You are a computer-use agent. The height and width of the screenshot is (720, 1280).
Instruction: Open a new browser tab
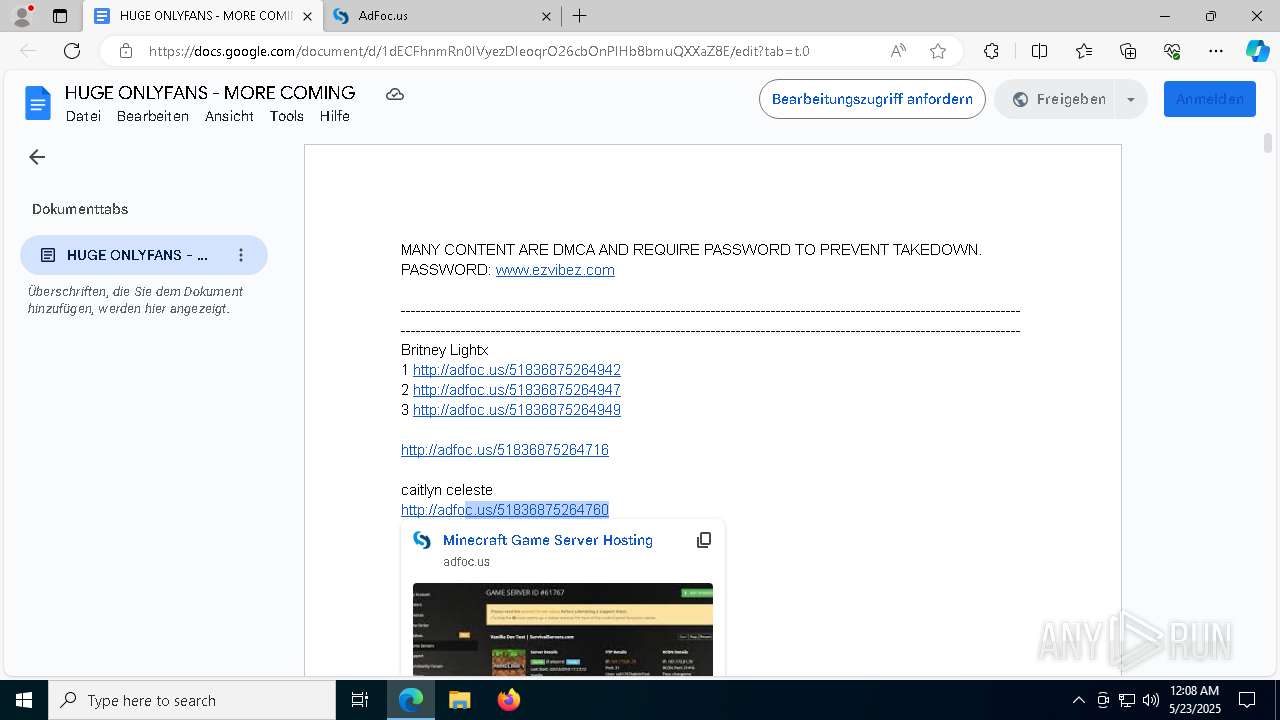point(580,16)
